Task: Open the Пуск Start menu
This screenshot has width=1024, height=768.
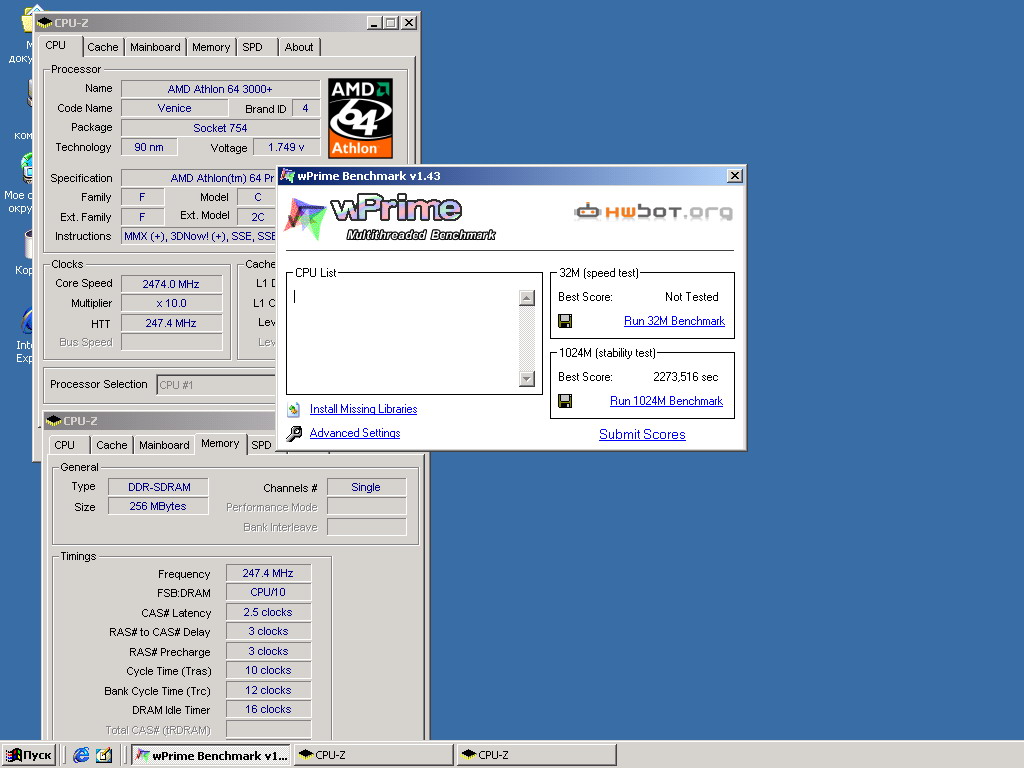Action: (x=29, y=755)
